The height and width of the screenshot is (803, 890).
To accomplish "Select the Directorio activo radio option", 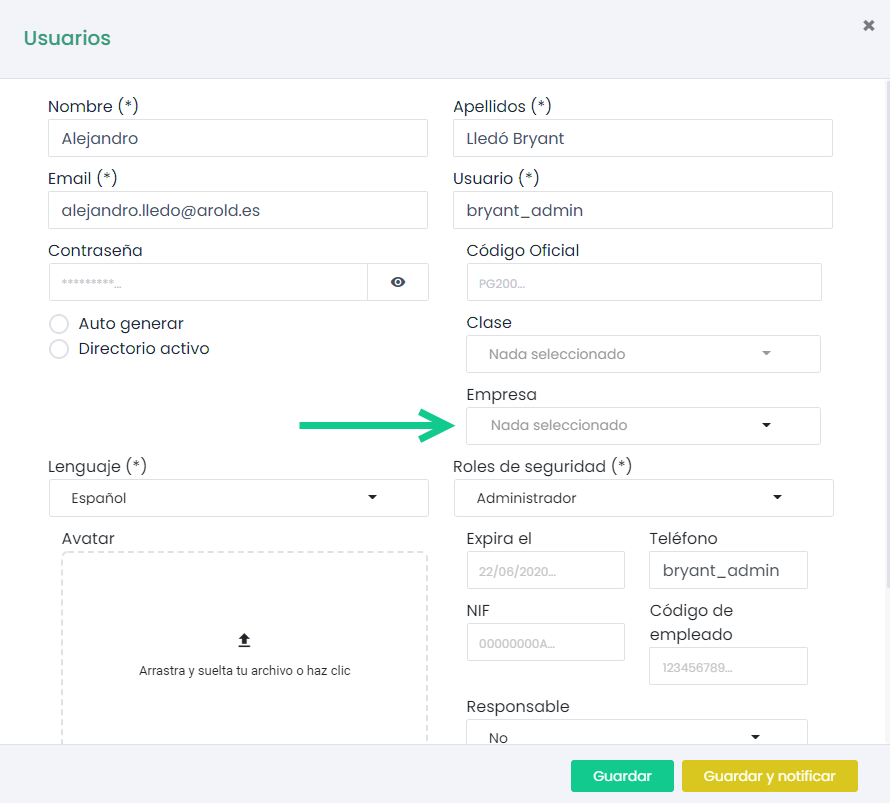I will 60,349.
